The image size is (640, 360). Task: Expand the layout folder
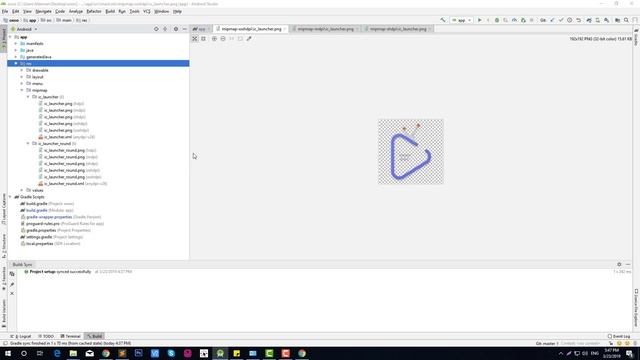pyautogui.click(x=22, y=77)
